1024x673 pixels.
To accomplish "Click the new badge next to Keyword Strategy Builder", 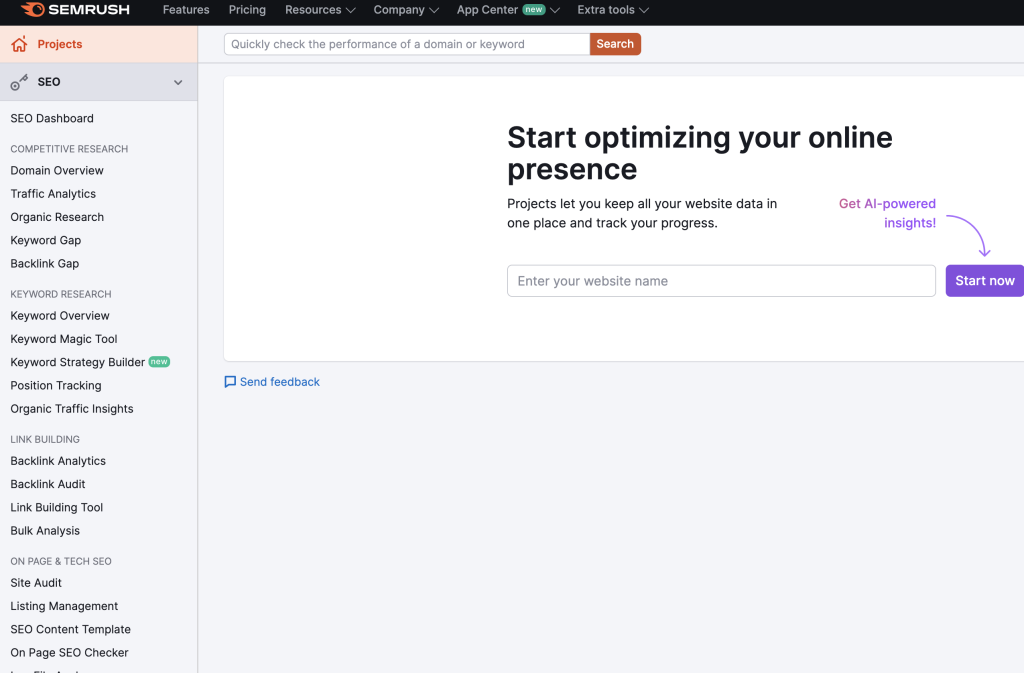I will [159, 362].
